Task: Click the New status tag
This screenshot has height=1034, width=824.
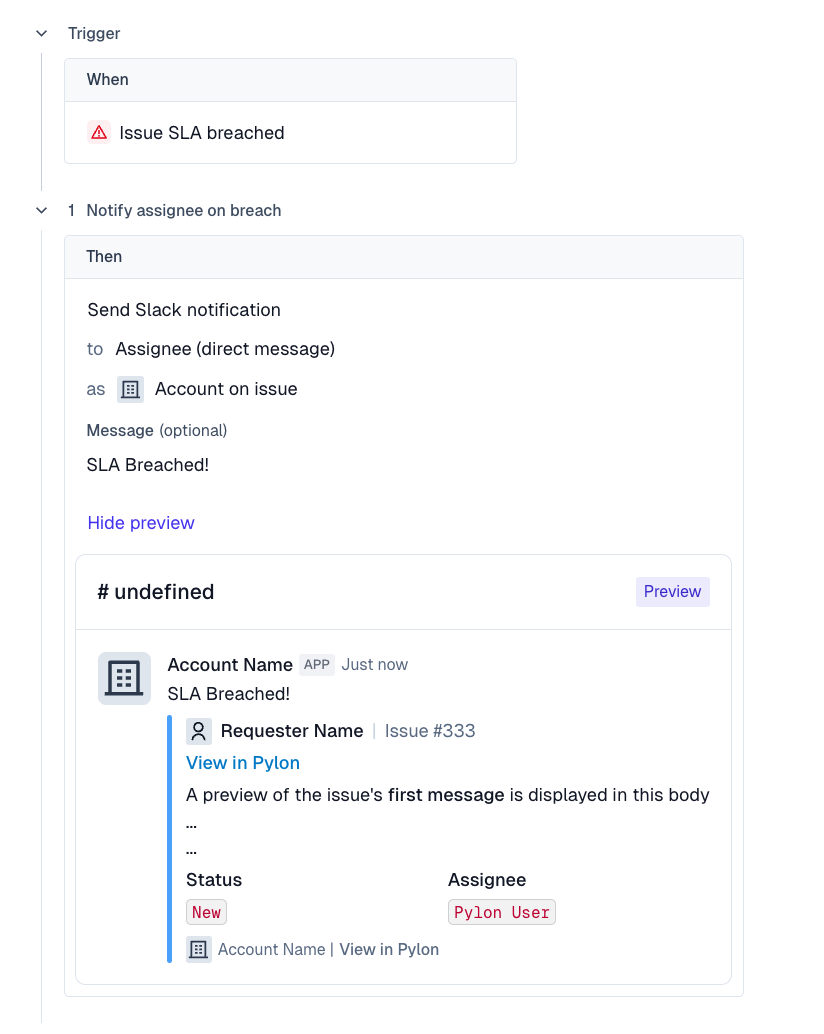Action: click(206, 912)
